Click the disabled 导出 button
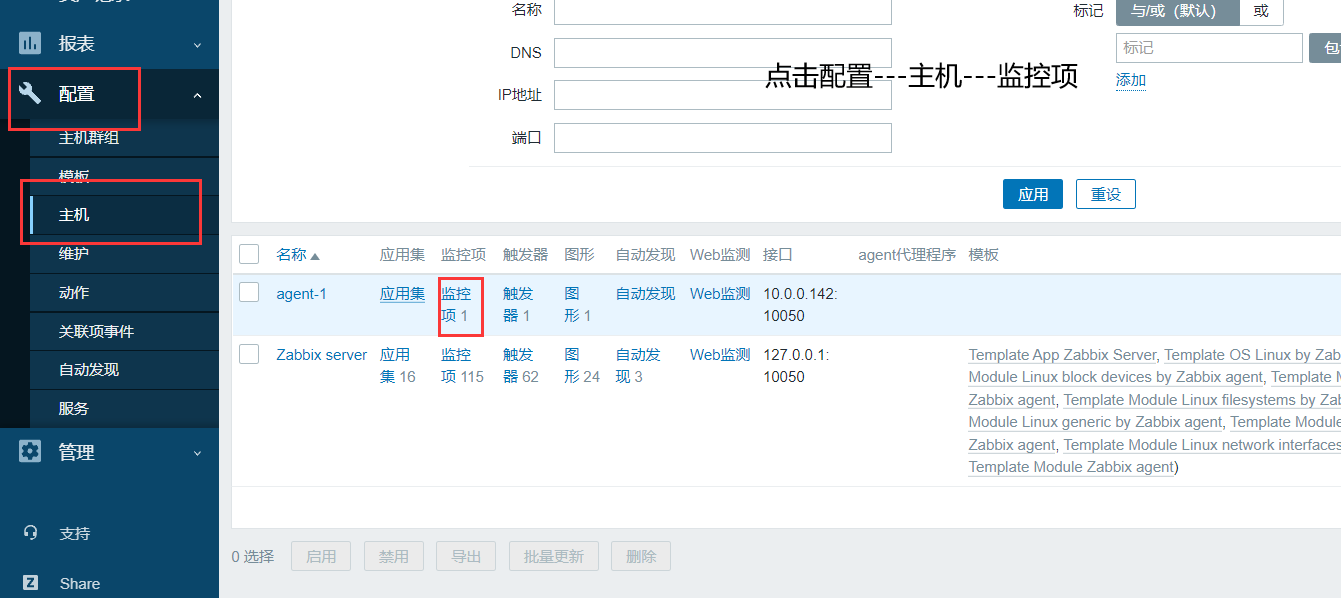Image resolution: width=1341 pixels, height=598 pixels. coord(466,557)
